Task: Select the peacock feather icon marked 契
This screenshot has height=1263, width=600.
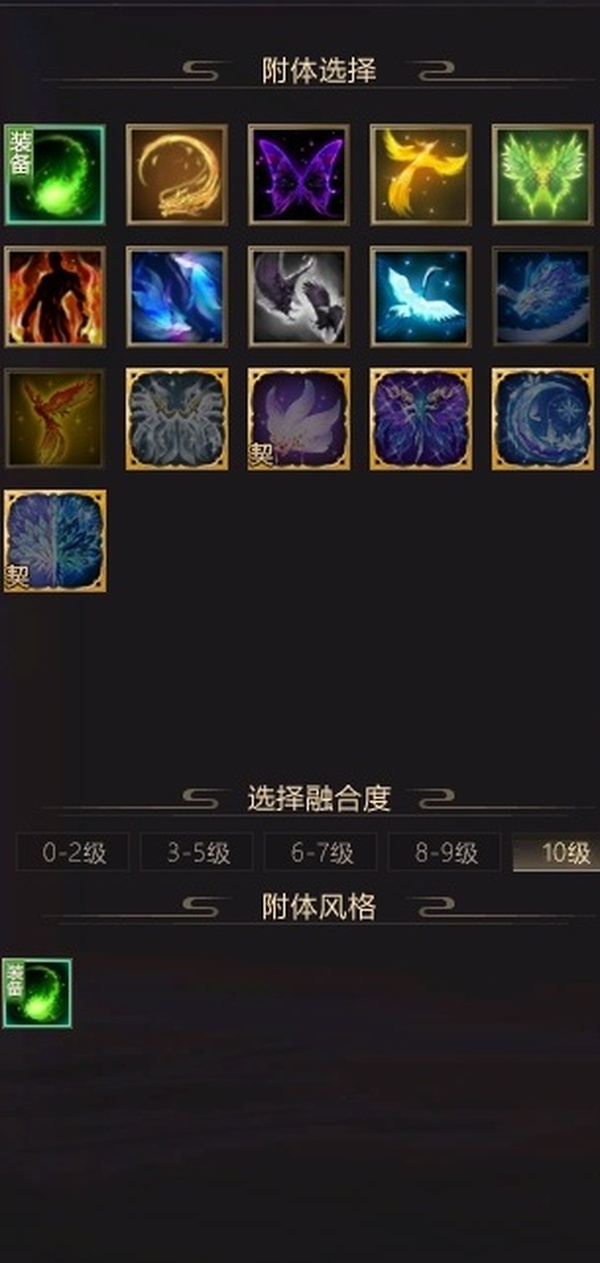Action: (55, 541)
